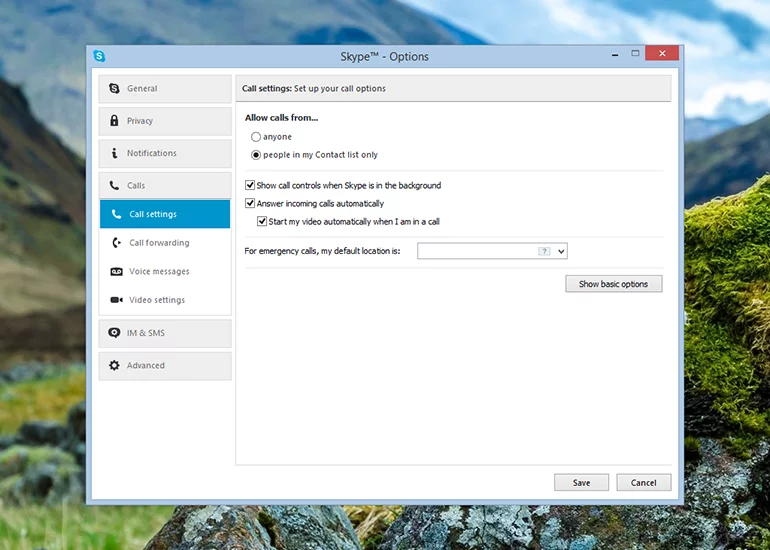Click the camera icon beside Video settings

(116, 300)
